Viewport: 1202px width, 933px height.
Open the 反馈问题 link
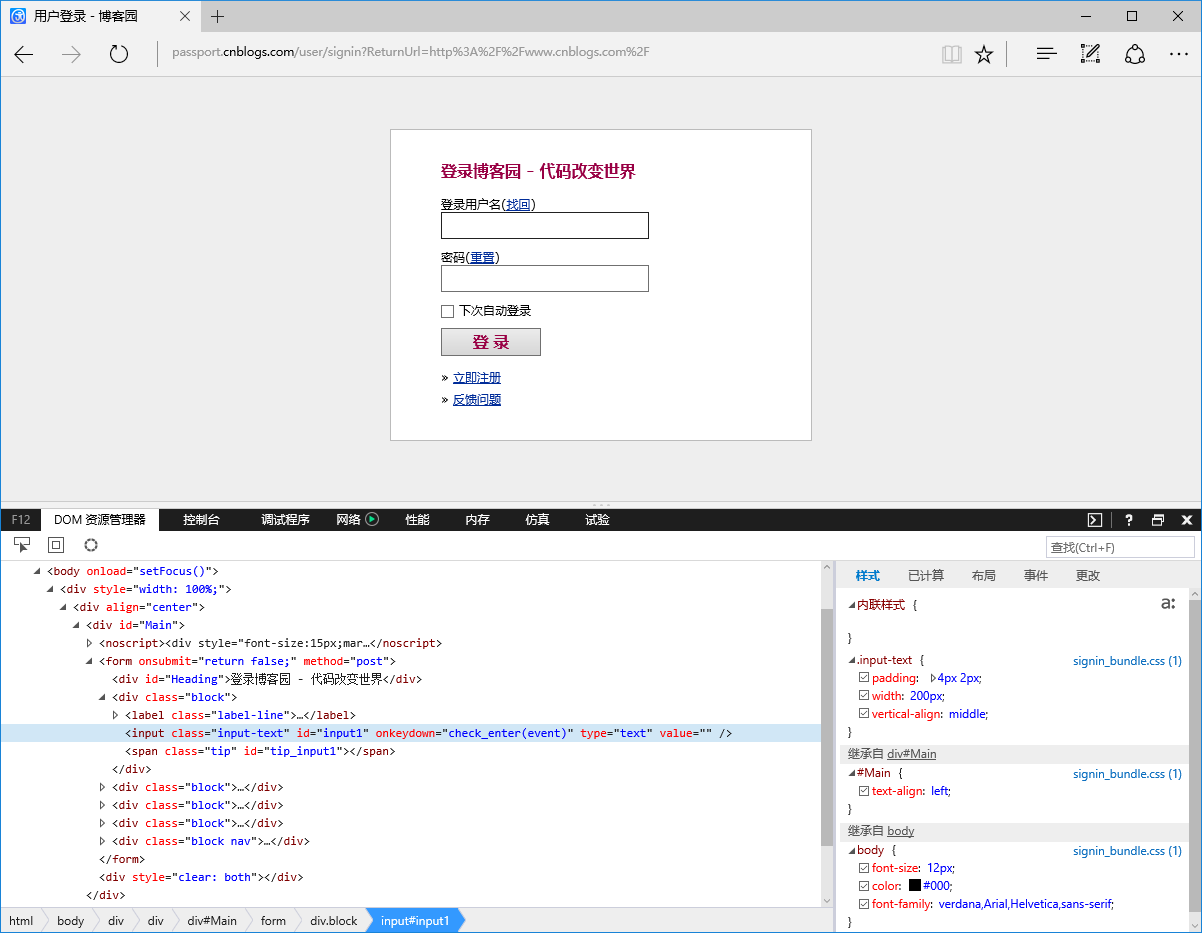click(477, 400)
